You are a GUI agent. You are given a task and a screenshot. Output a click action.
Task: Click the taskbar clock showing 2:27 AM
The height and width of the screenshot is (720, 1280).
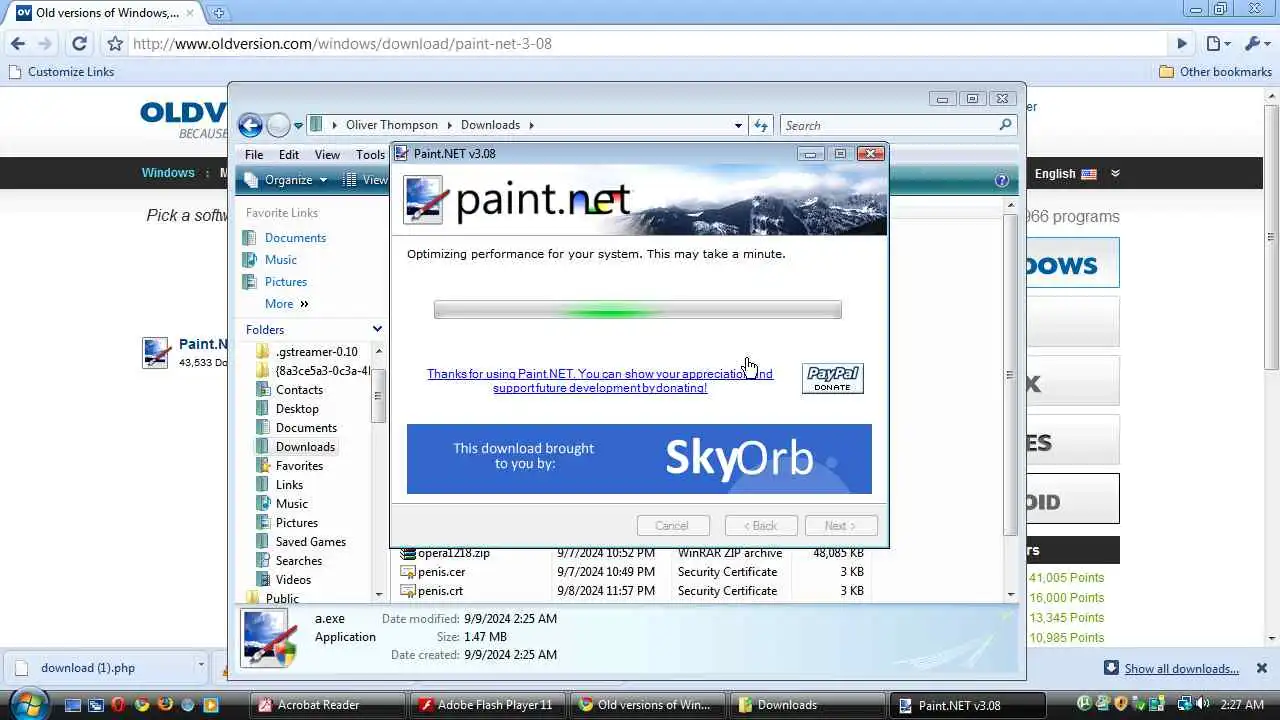pyautogui.click(x=1241, y=705)
